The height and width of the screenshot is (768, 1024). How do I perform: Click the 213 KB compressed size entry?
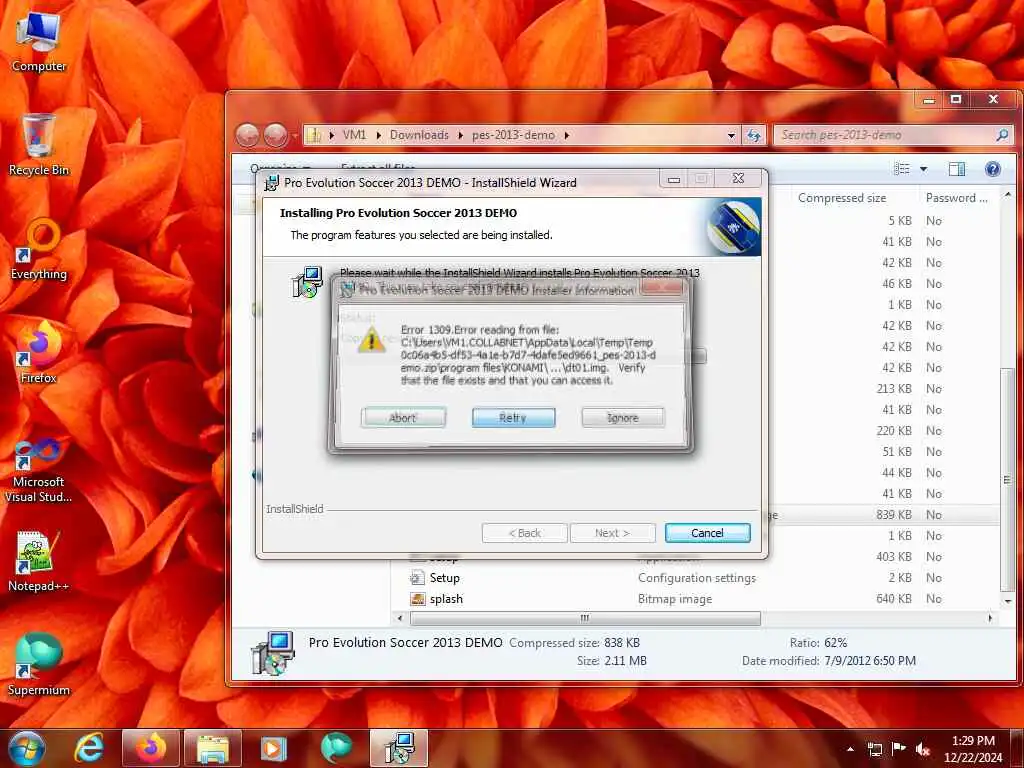[x=893, y=389]
